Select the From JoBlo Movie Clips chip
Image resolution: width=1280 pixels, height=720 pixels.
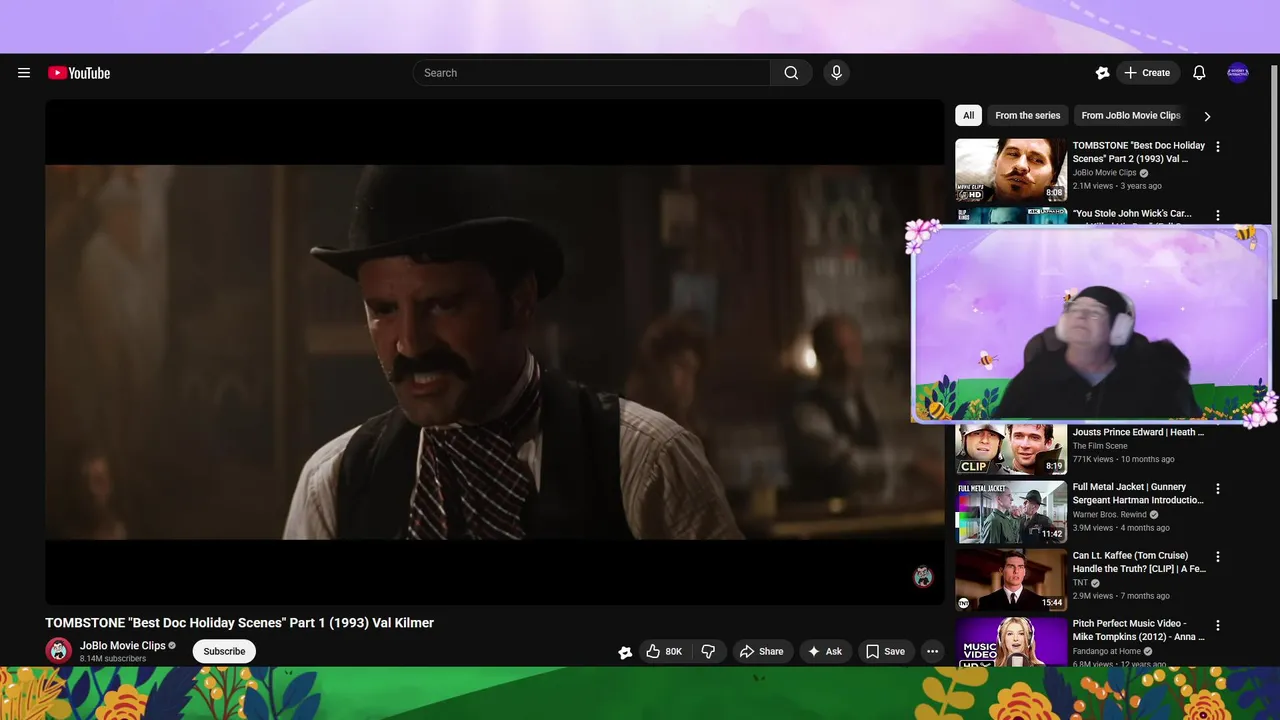(1130, 115)
